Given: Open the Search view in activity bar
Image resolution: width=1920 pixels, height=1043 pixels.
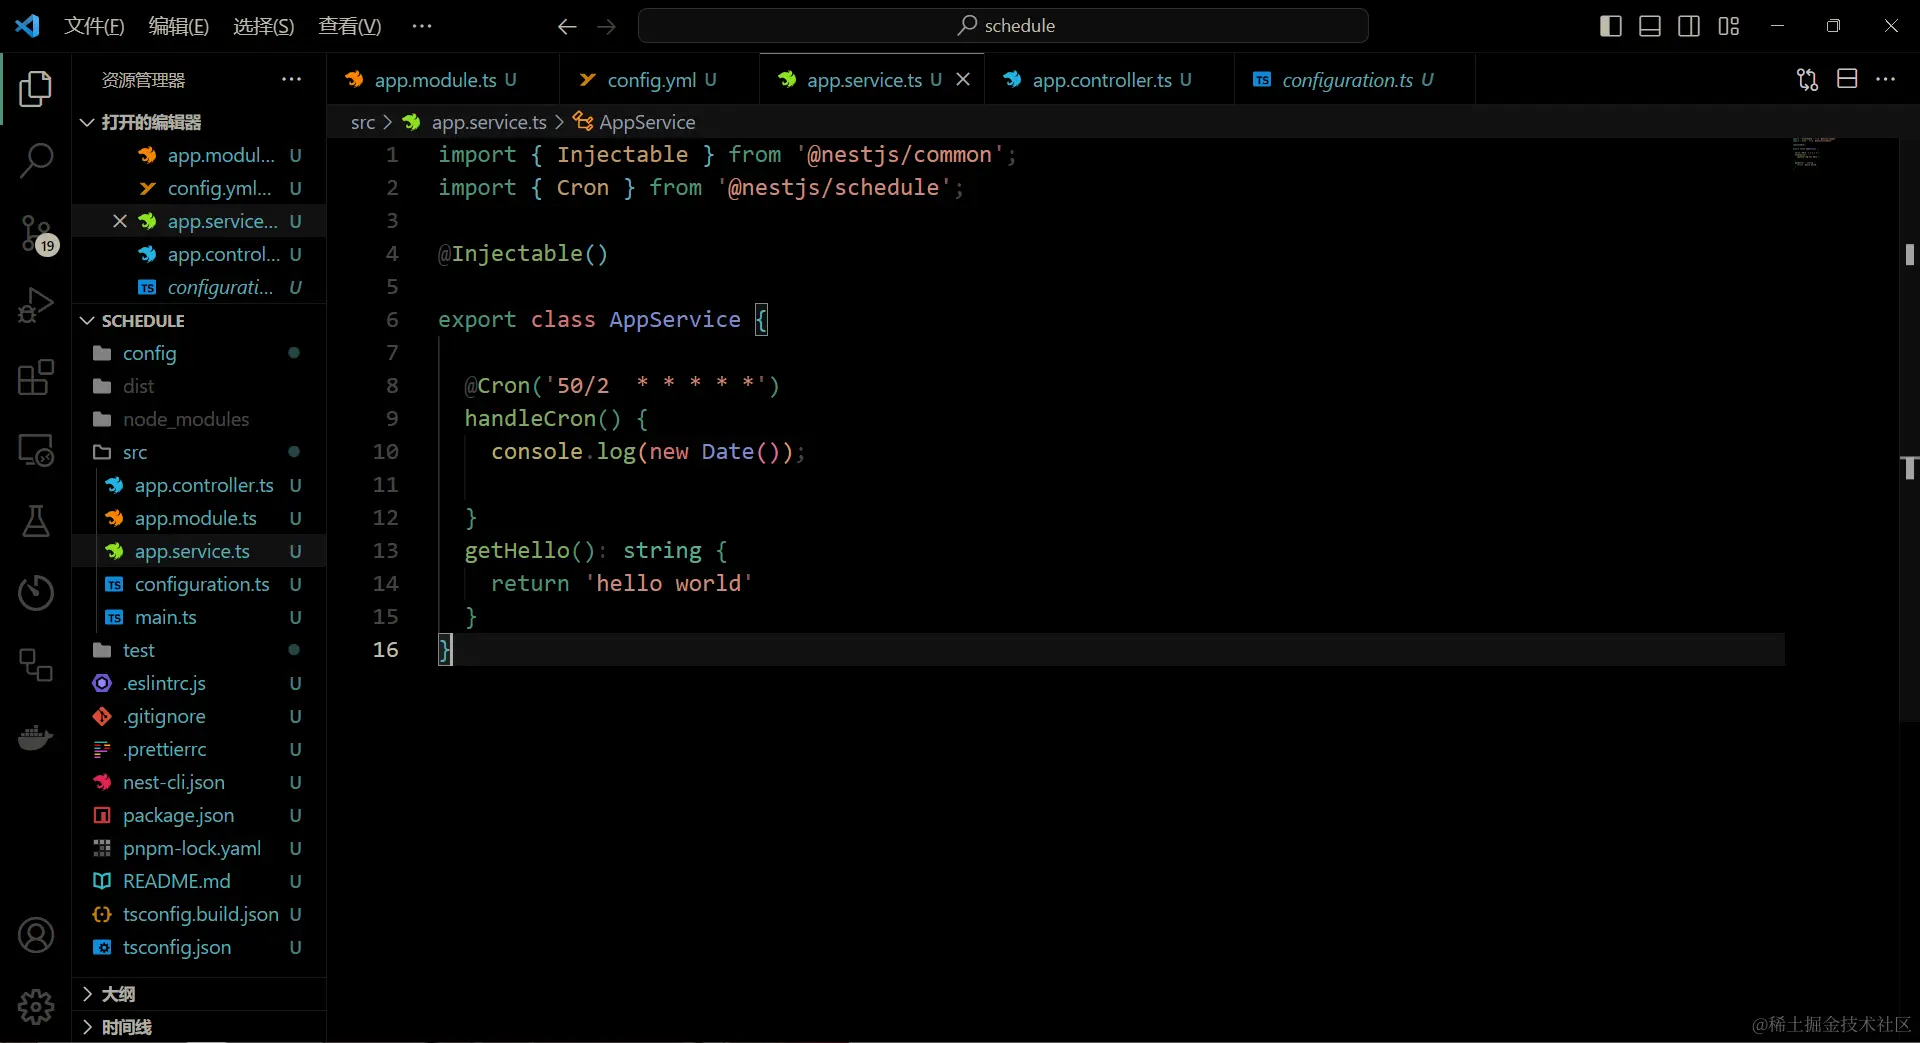Looking at the screenshot, I should tap(36, 161).
